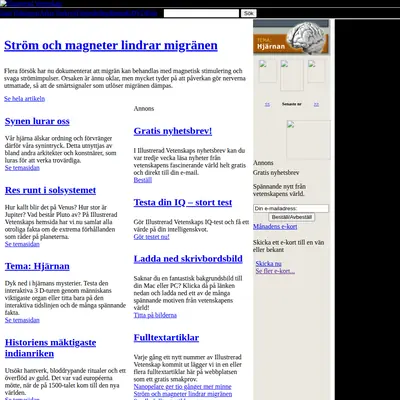Open the Tema: Hjärnan heading link
The width and height of the screenshot is (400, 400).
click(x=37, y=266)
